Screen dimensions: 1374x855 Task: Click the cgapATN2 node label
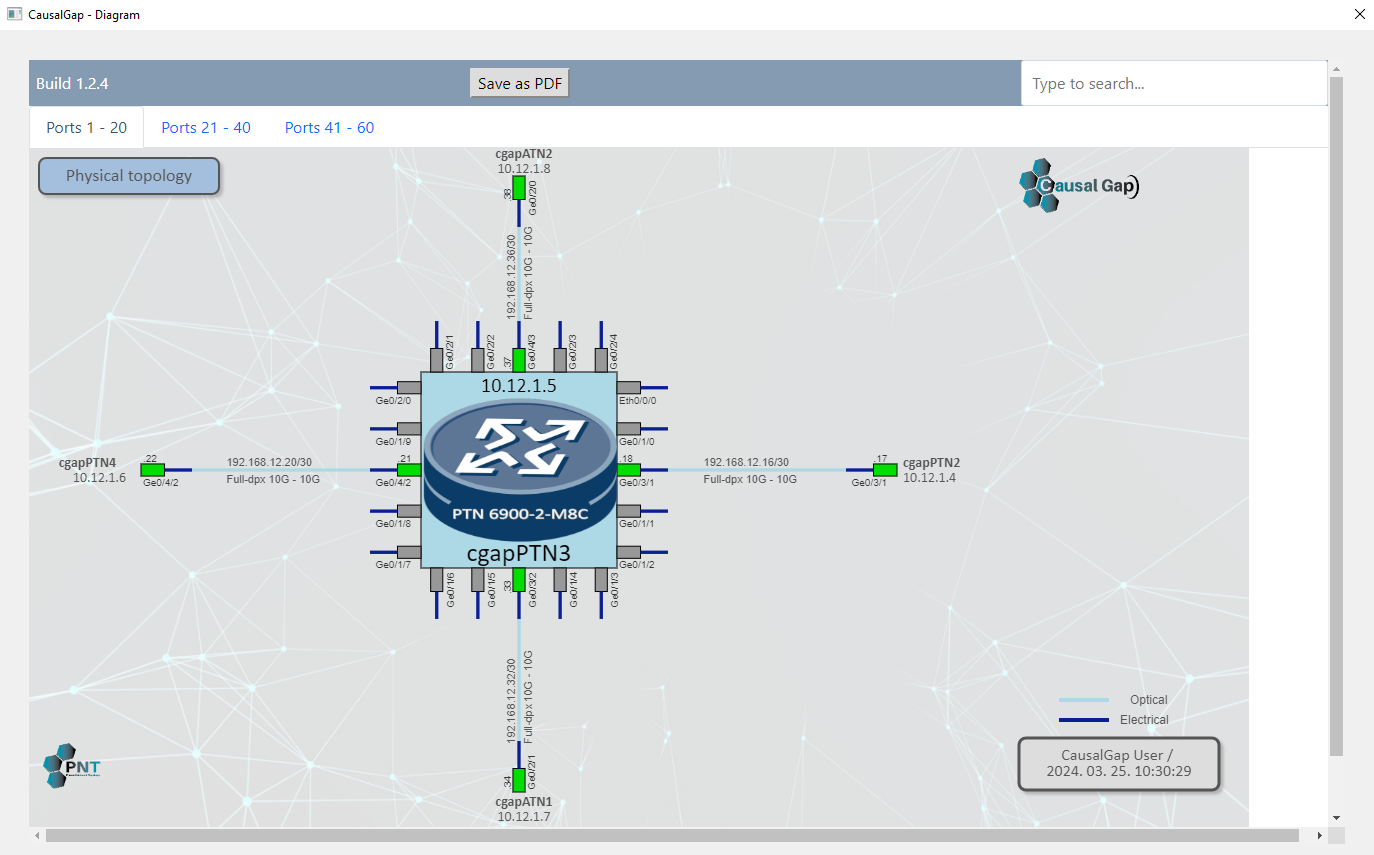point(524,154)
